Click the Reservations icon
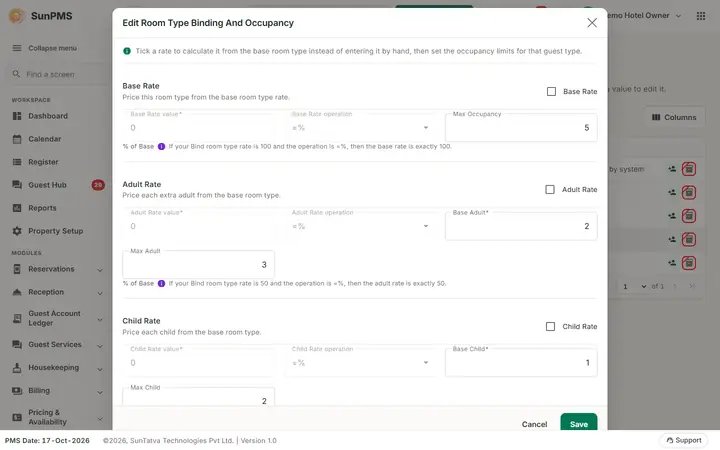 [17, 269]
